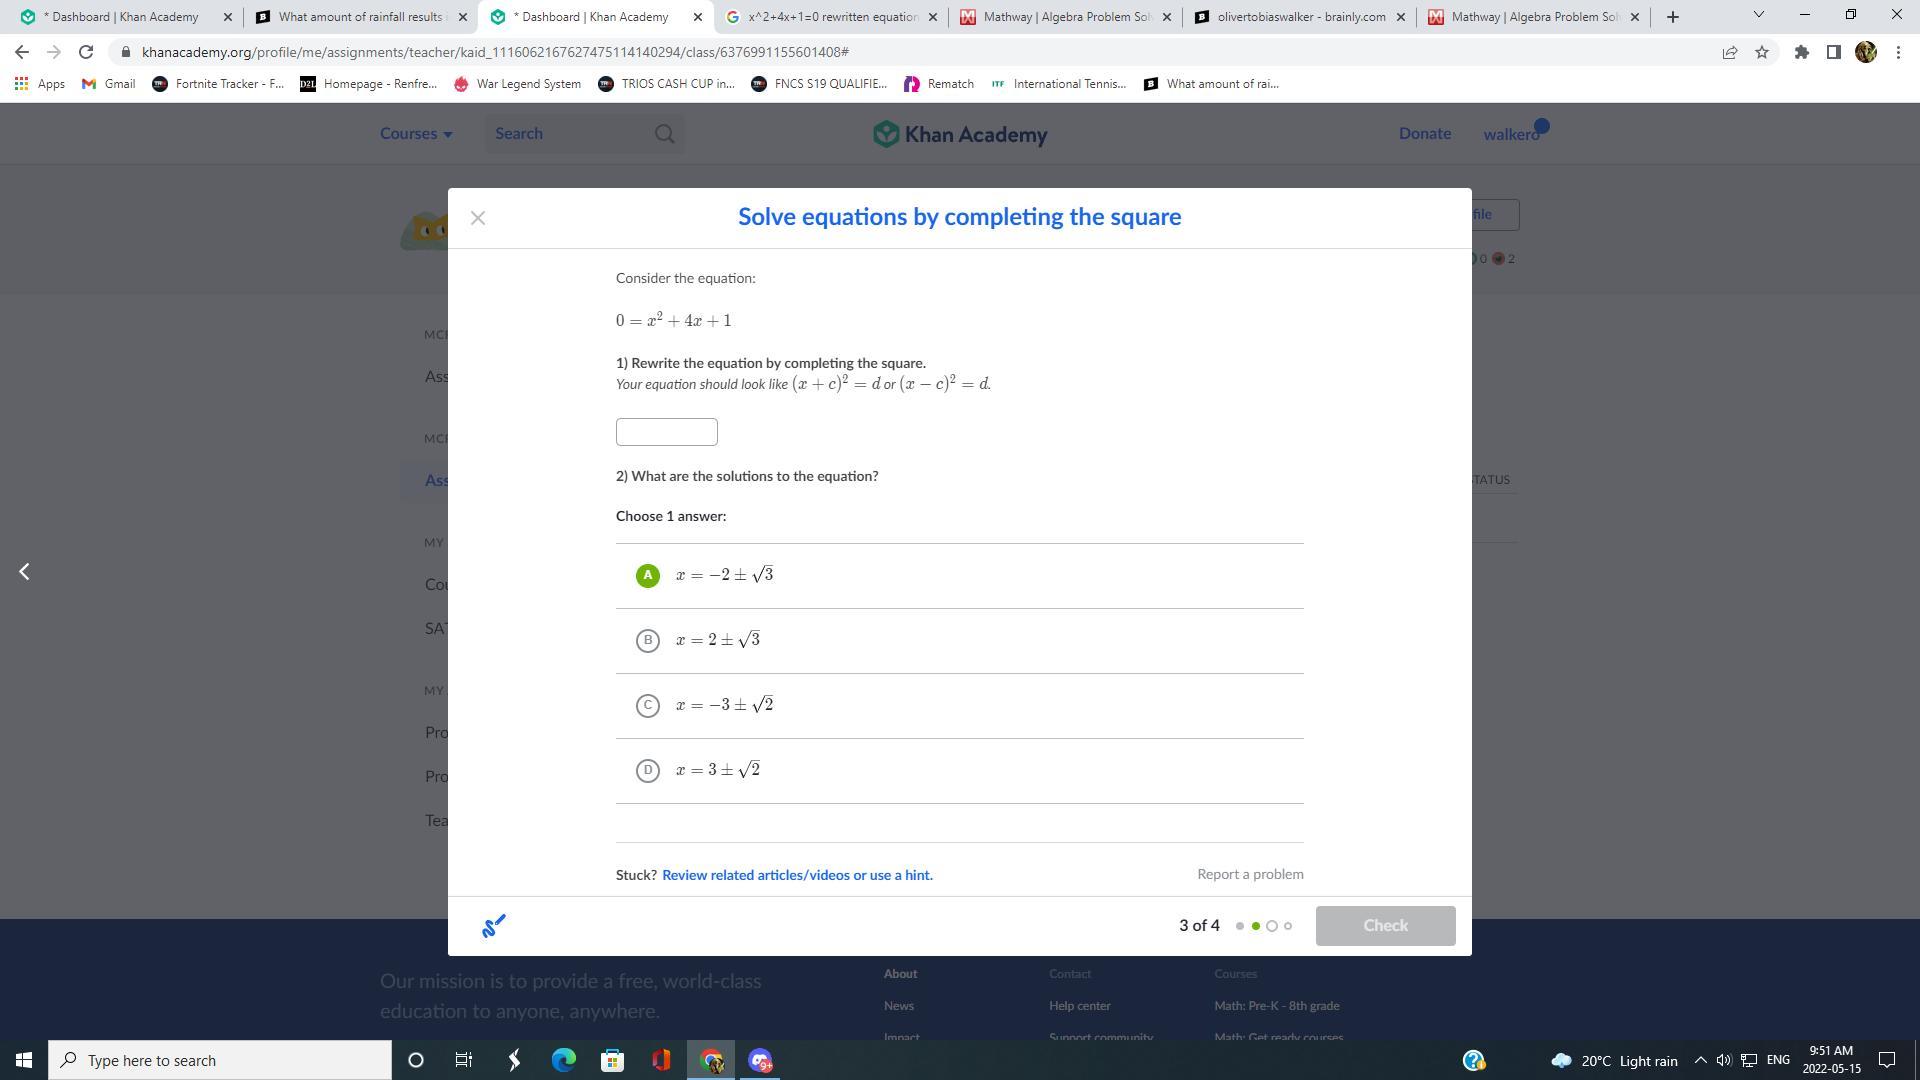The width and height of the screenshot is (1920, 1080).
Task: Show hidden system tray icons
Action: pyautogui.click(x=1700, y=1060)
